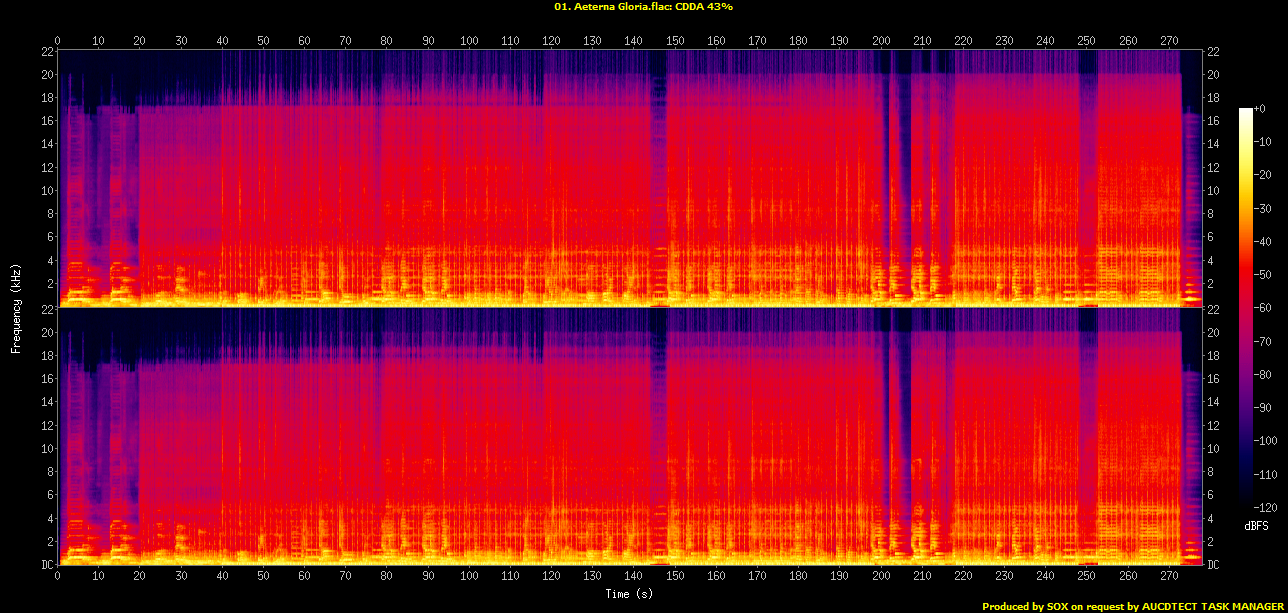Click the dBFS label below the color scale
The height and width of the screenshot is (613, 1288).
[x=1256, y=525]
